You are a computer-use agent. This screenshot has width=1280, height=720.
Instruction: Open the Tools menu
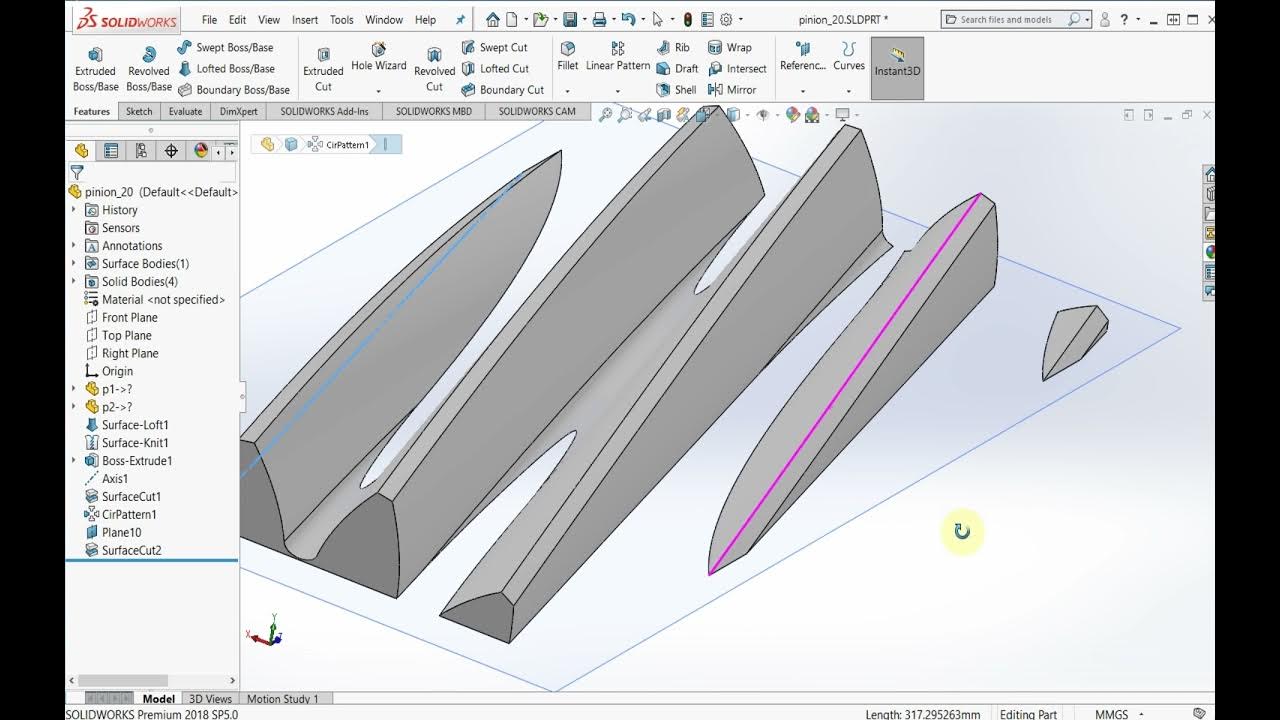[342, 19]
